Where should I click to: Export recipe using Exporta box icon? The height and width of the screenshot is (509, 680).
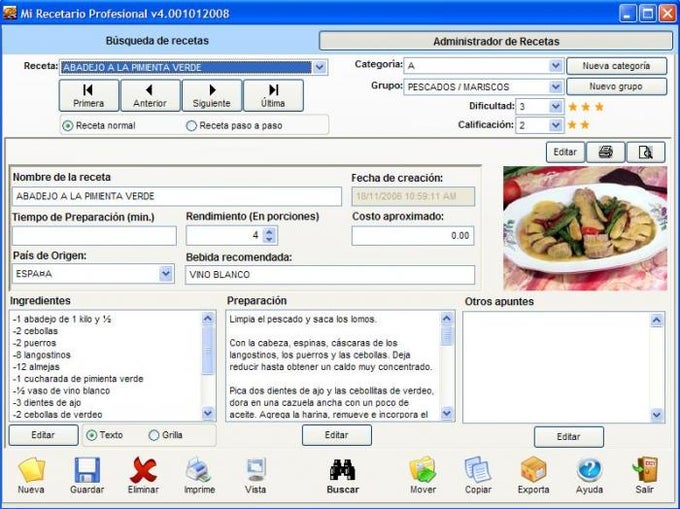click(533, 476)
